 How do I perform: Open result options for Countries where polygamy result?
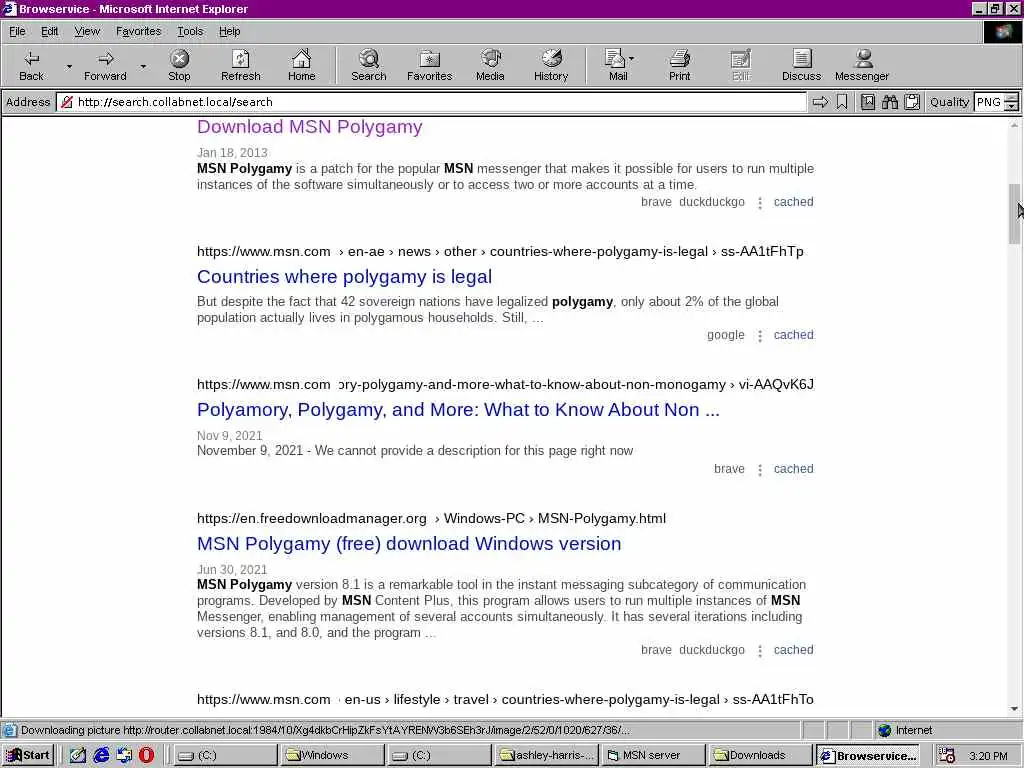pos(760,336)
